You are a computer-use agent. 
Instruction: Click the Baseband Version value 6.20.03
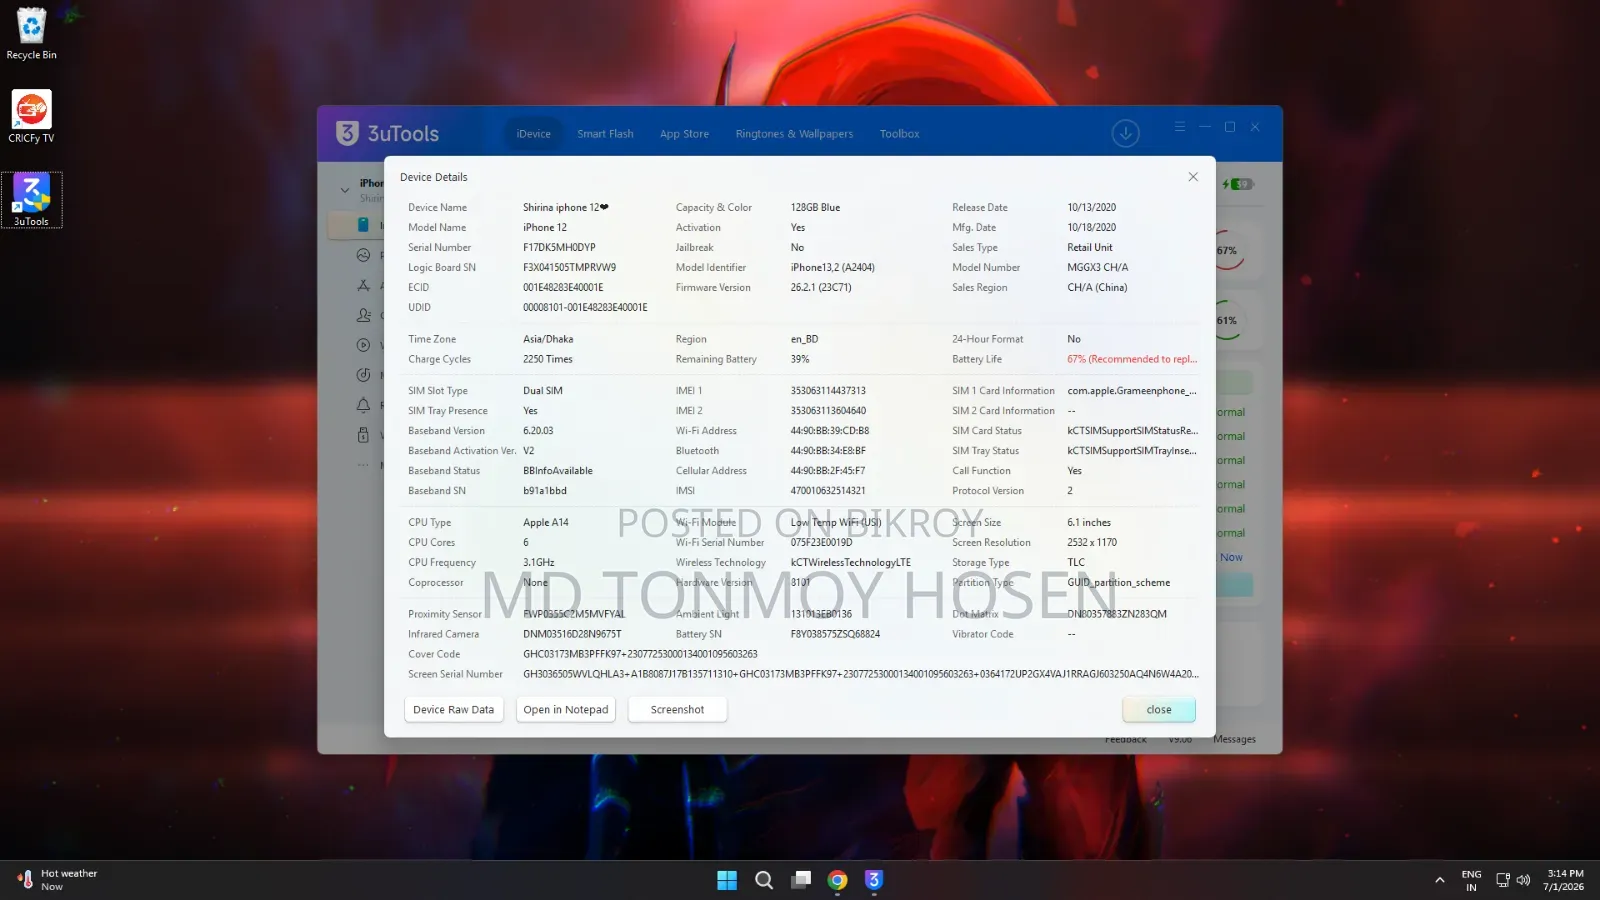pyautogui.click(x=538, y=431)
